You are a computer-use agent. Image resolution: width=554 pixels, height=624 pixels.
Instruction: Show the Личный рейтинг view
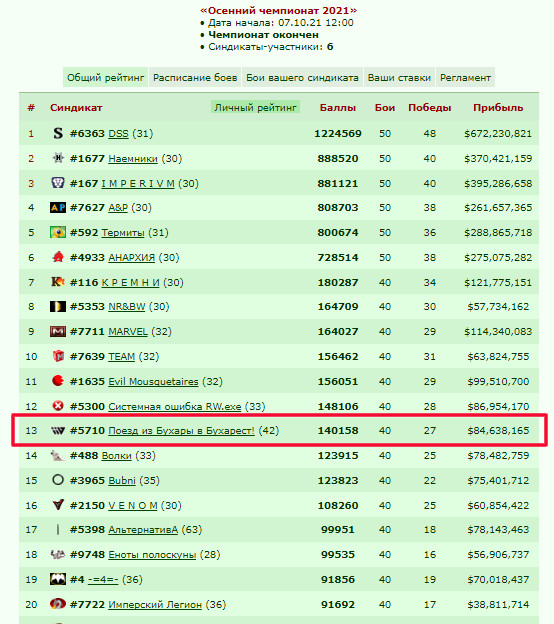click(x=256, y=107)
